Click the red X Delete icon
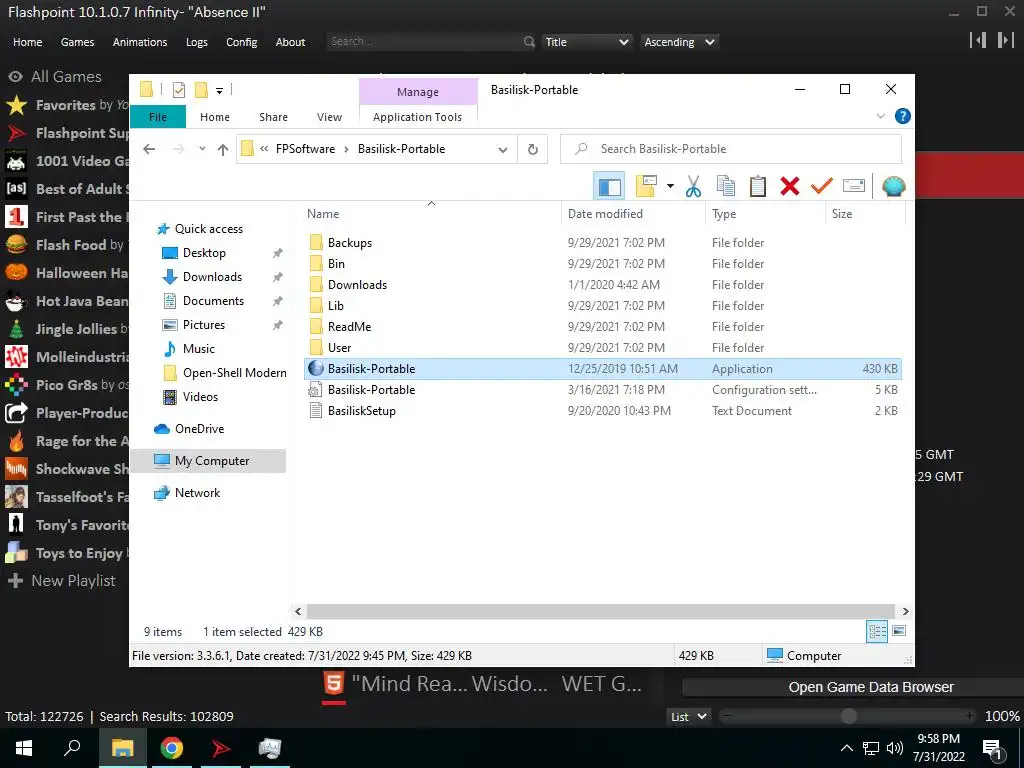 [790, 186]
